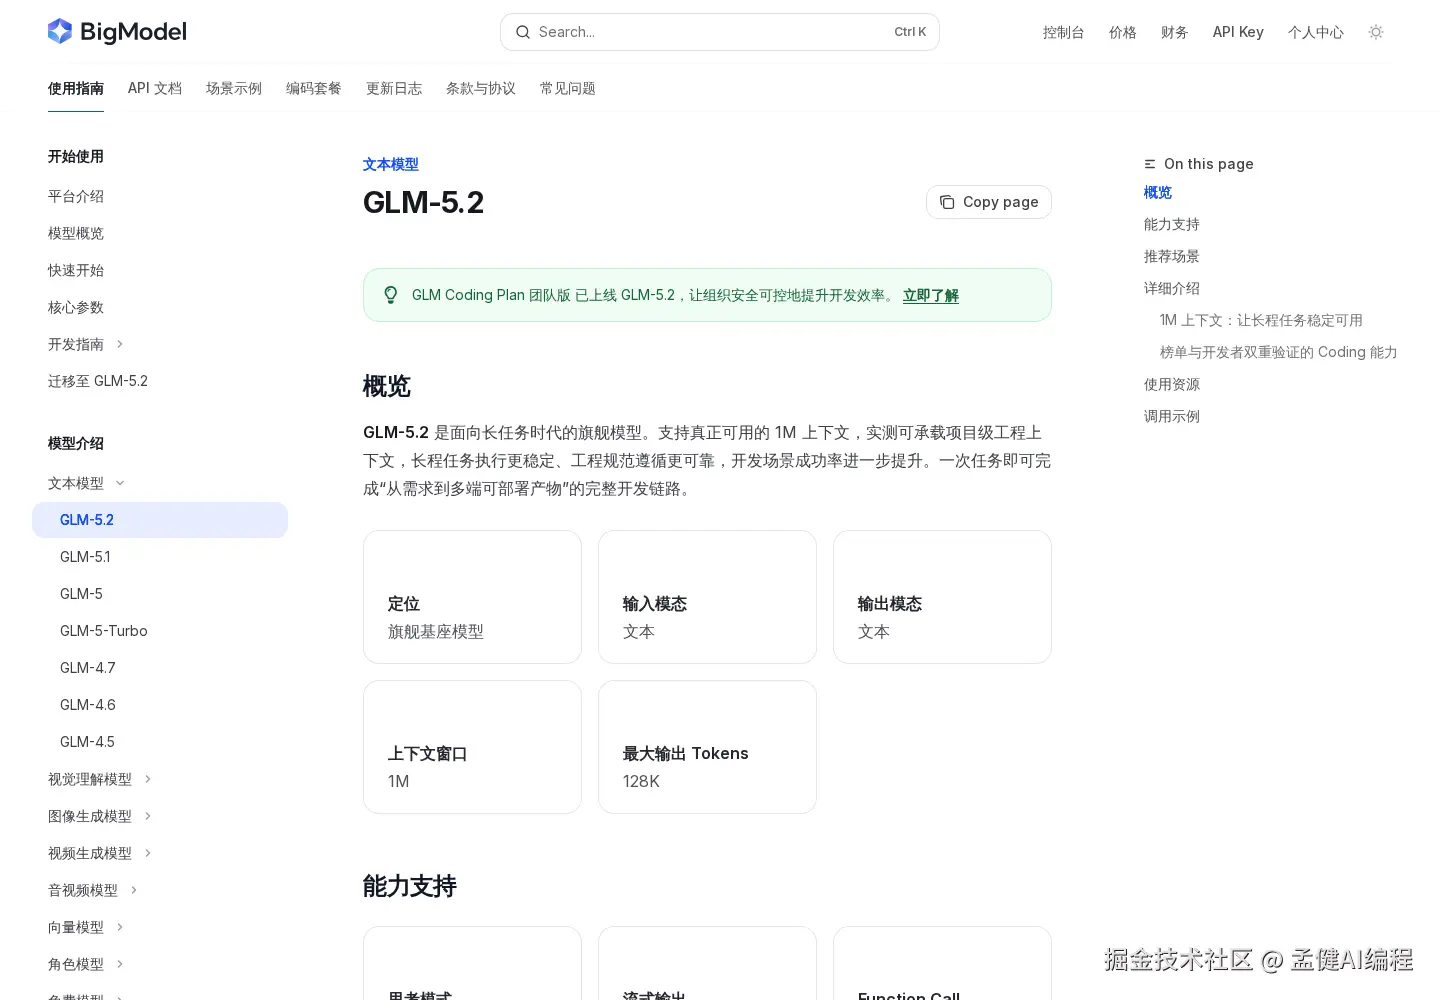This screenshot has height=1000, width=1440.
Task: Open the 条款与协议 tab
Action: click(x=481, y=88)
